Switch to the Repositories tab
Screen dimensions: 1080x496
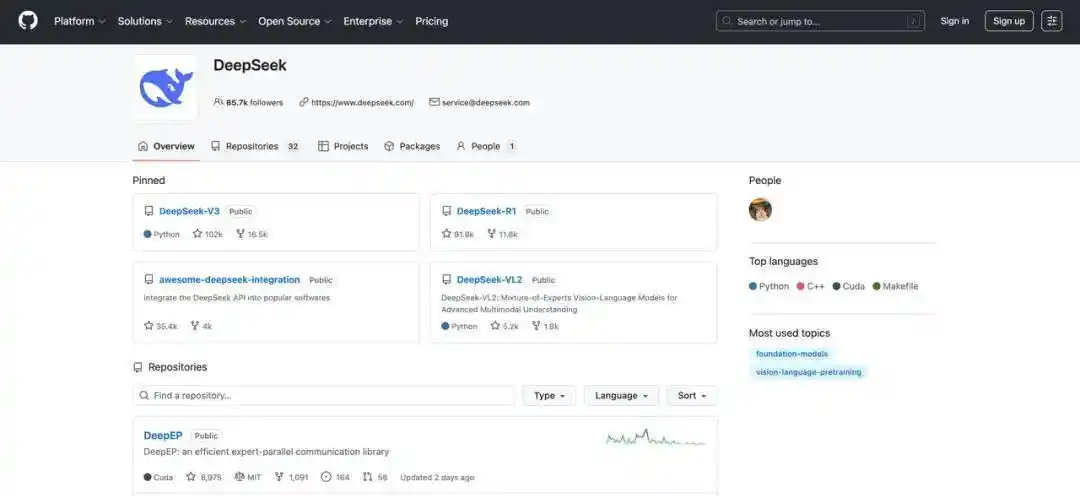(254, 146)
